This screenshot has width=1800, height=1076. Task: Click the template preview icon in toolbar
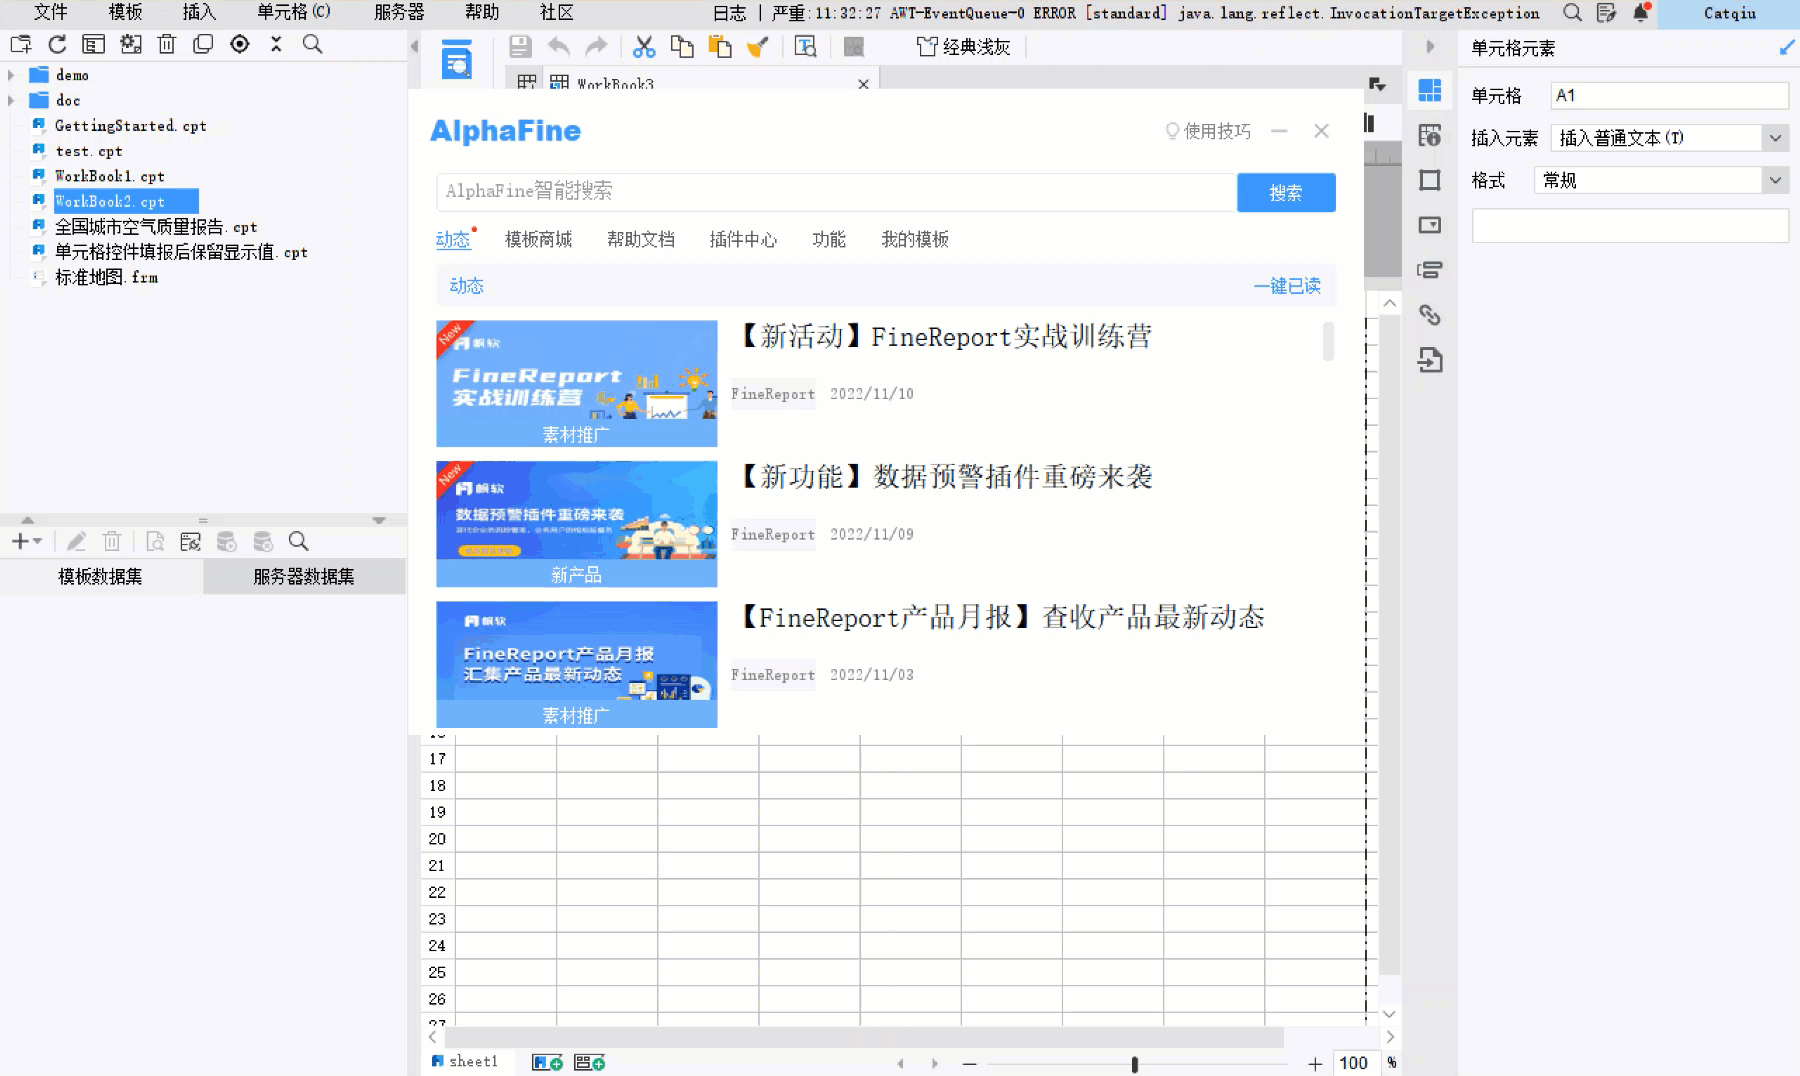pos(805,46)
